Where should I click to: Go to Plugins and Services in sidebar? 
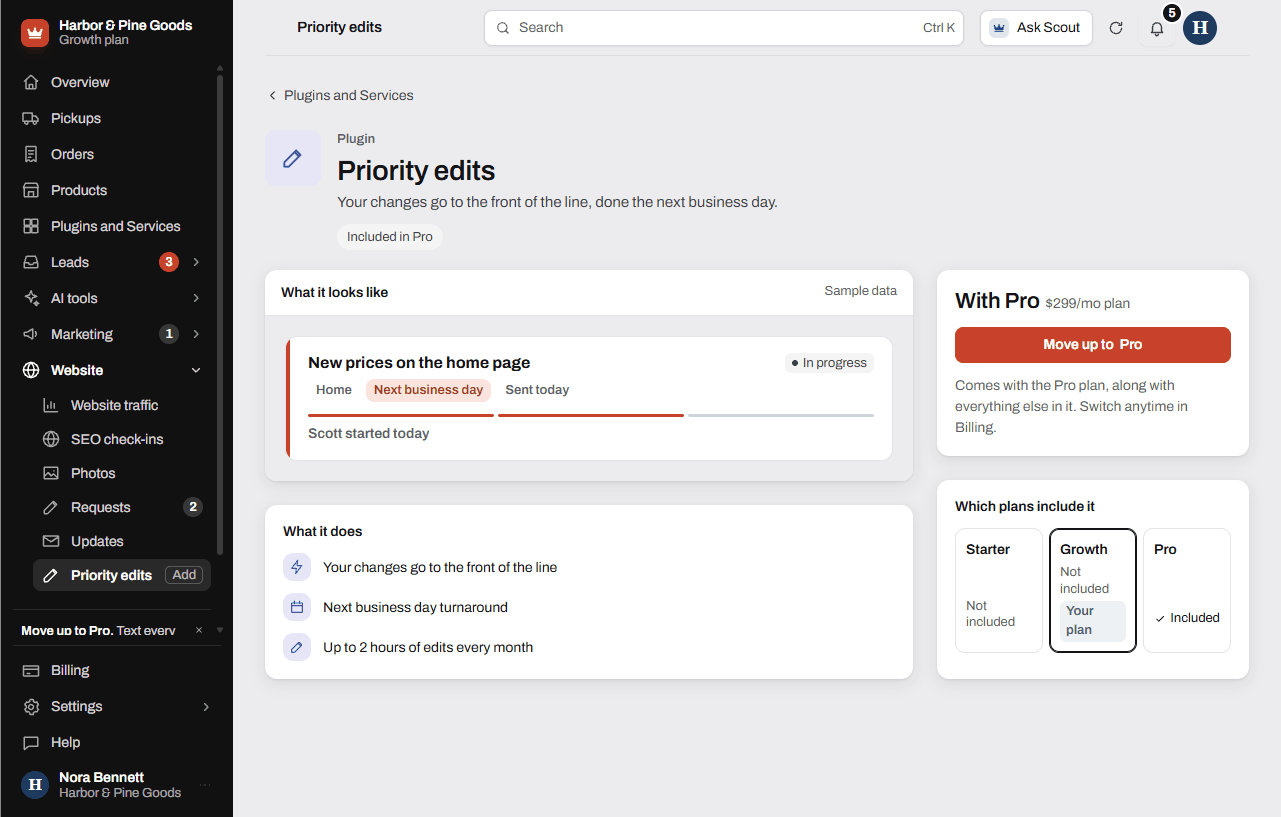116,226
